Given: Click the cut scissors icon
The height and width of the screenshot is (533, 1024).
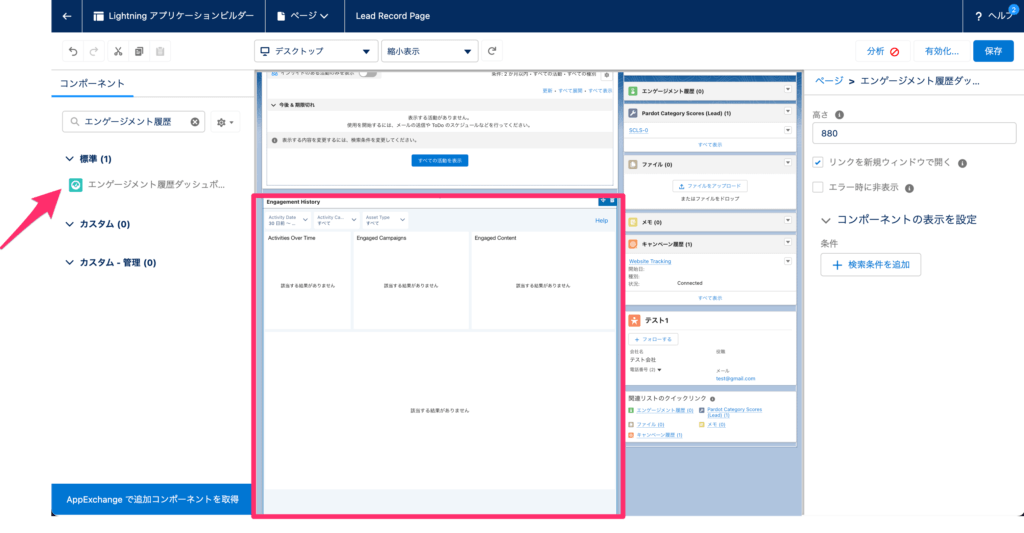Looking at the screenshot, I should pyautogui.click(x=117, y=51).
